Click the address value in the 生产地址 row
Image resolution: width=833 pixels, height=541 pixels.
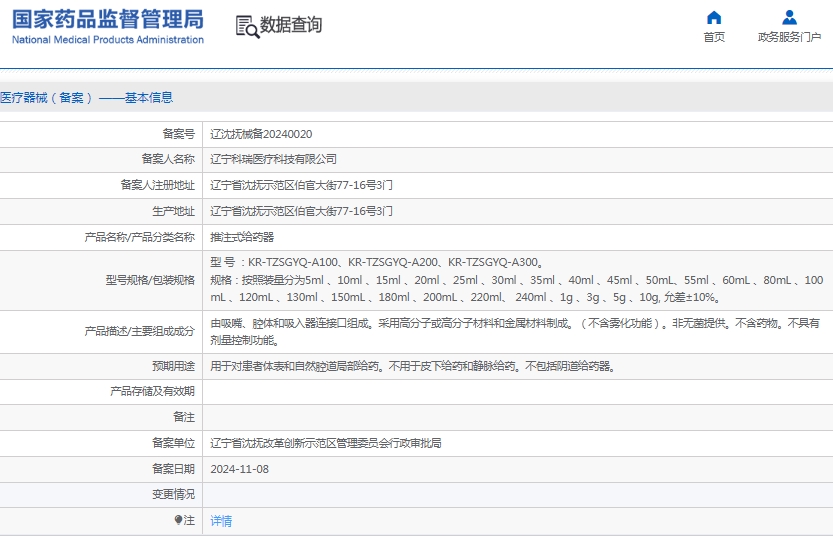[301, 211]
